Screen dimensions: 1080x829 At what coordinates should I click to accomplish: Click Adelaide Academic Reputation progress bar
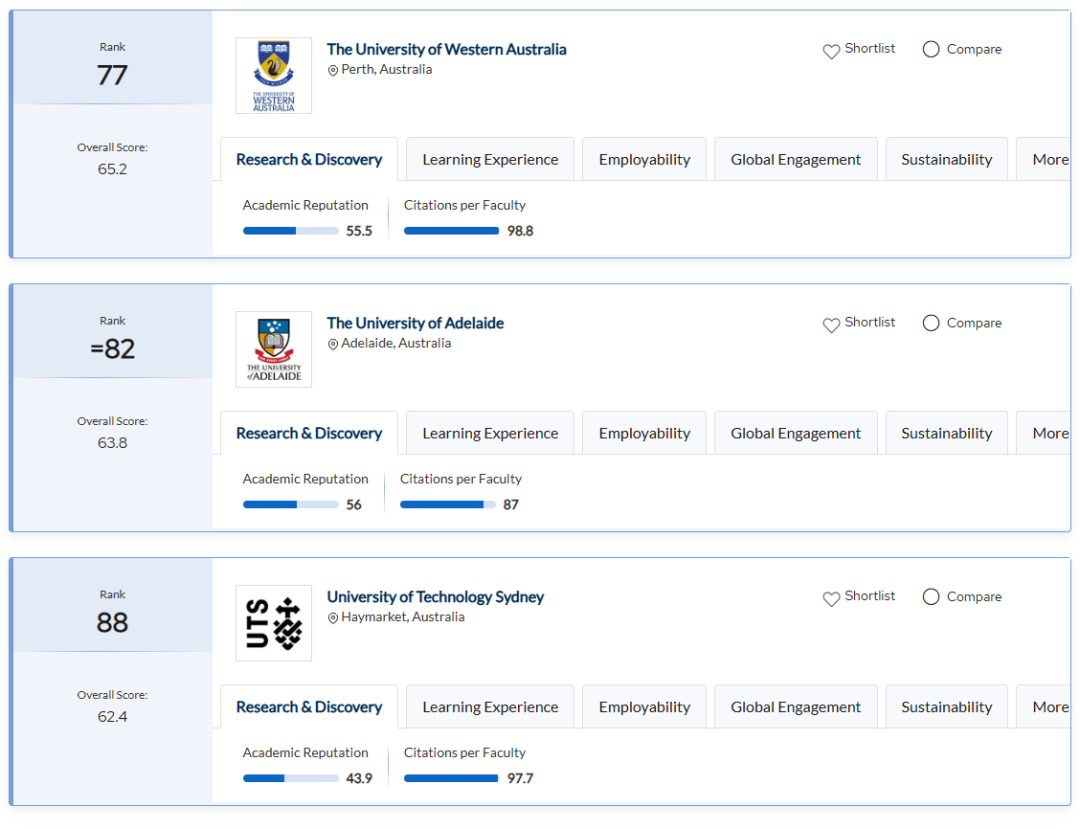click(291, 505)
